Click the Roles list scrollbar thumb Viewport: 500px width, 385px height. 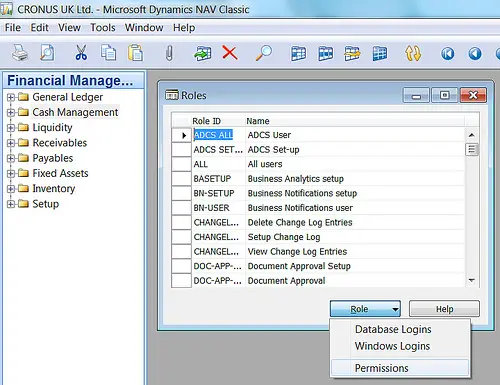pos(472,149)
